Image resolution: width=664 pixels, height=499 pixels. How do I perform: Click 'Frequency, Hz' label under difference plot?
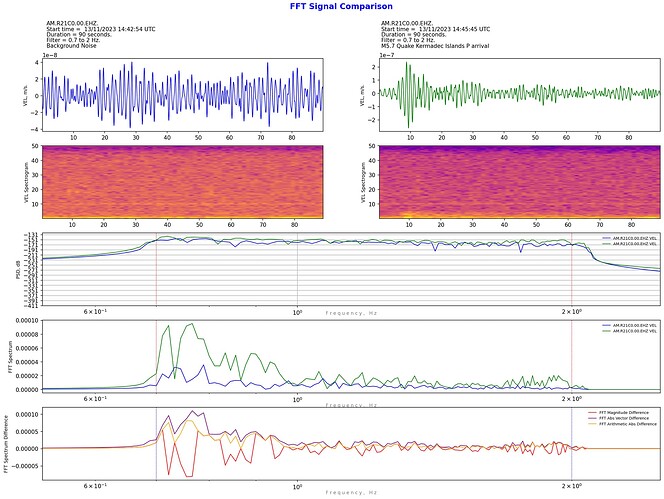(351, 492)
